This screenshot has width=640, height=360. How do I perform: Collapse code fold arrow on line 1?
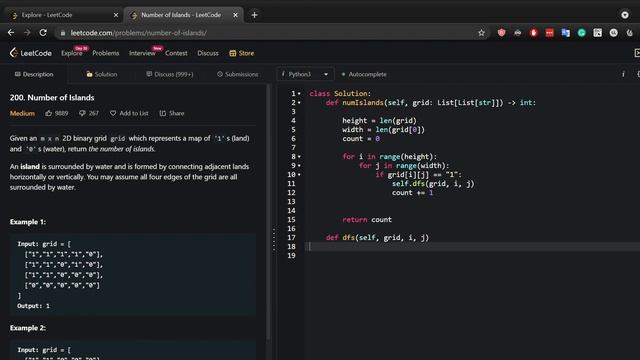coord(299,94)
